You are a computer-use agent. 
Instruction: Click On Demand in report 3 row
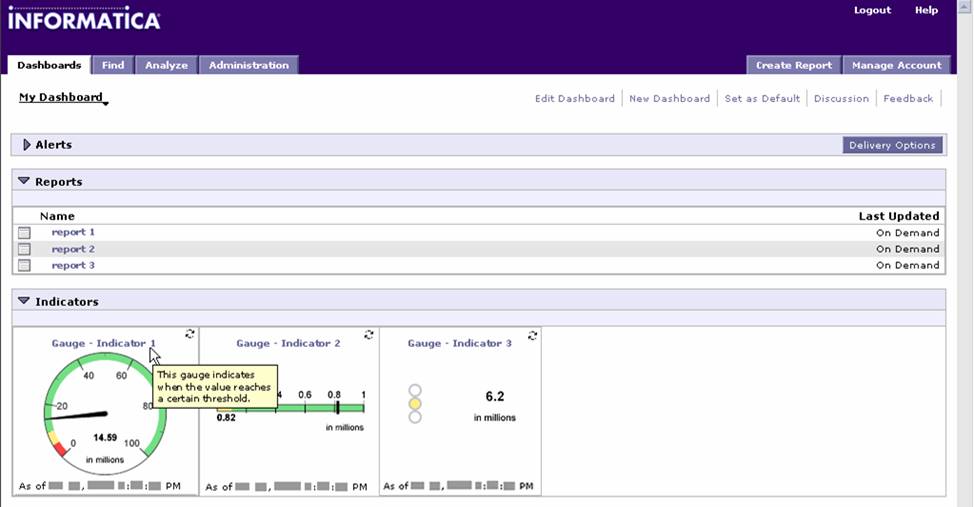pos(908,265)
